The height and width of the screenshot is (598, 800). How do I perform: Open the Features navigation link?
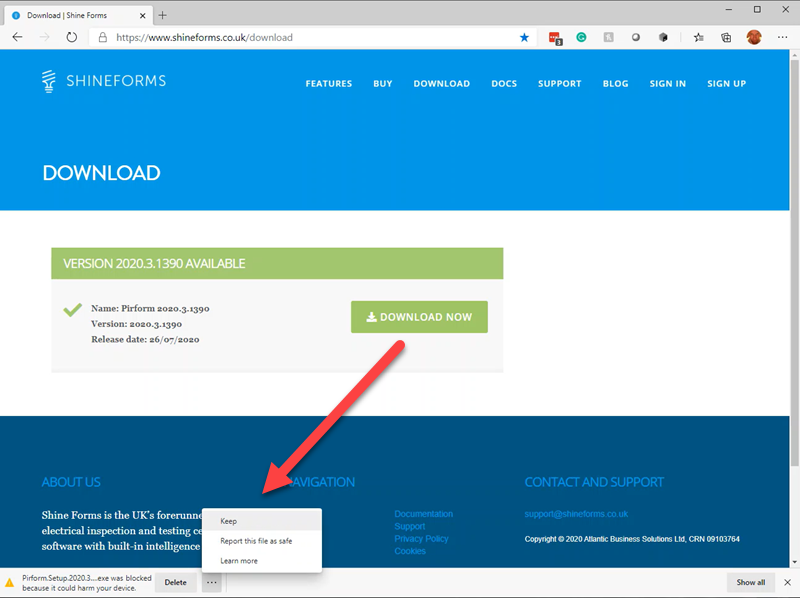329,84
